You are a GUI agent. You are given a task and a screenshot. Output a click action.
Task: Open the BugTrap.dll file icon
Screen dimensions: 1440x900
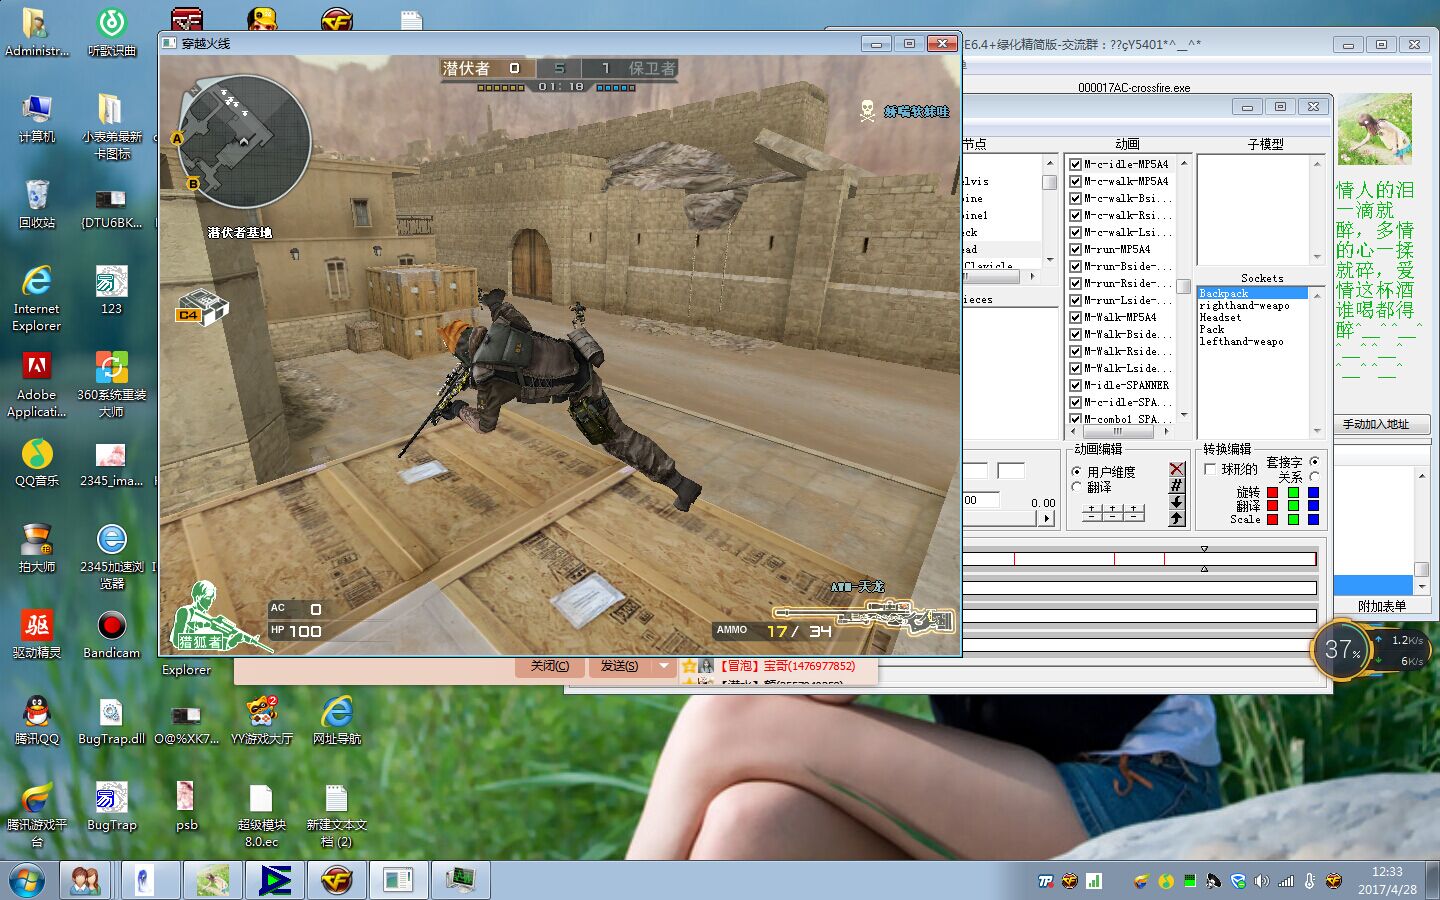click(111, 720)
